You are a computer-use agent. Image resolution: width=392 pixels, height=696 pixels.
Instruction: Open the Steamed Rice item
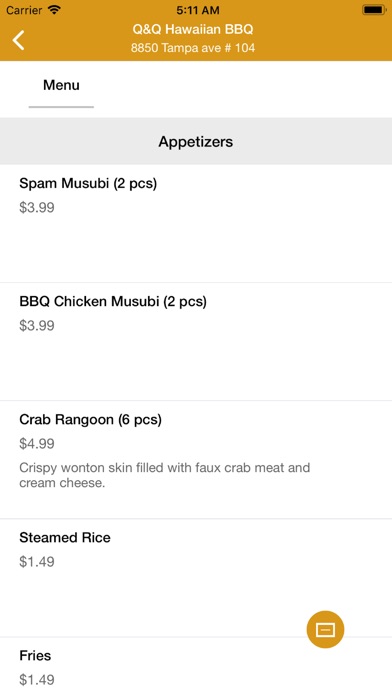pos(196,578)
